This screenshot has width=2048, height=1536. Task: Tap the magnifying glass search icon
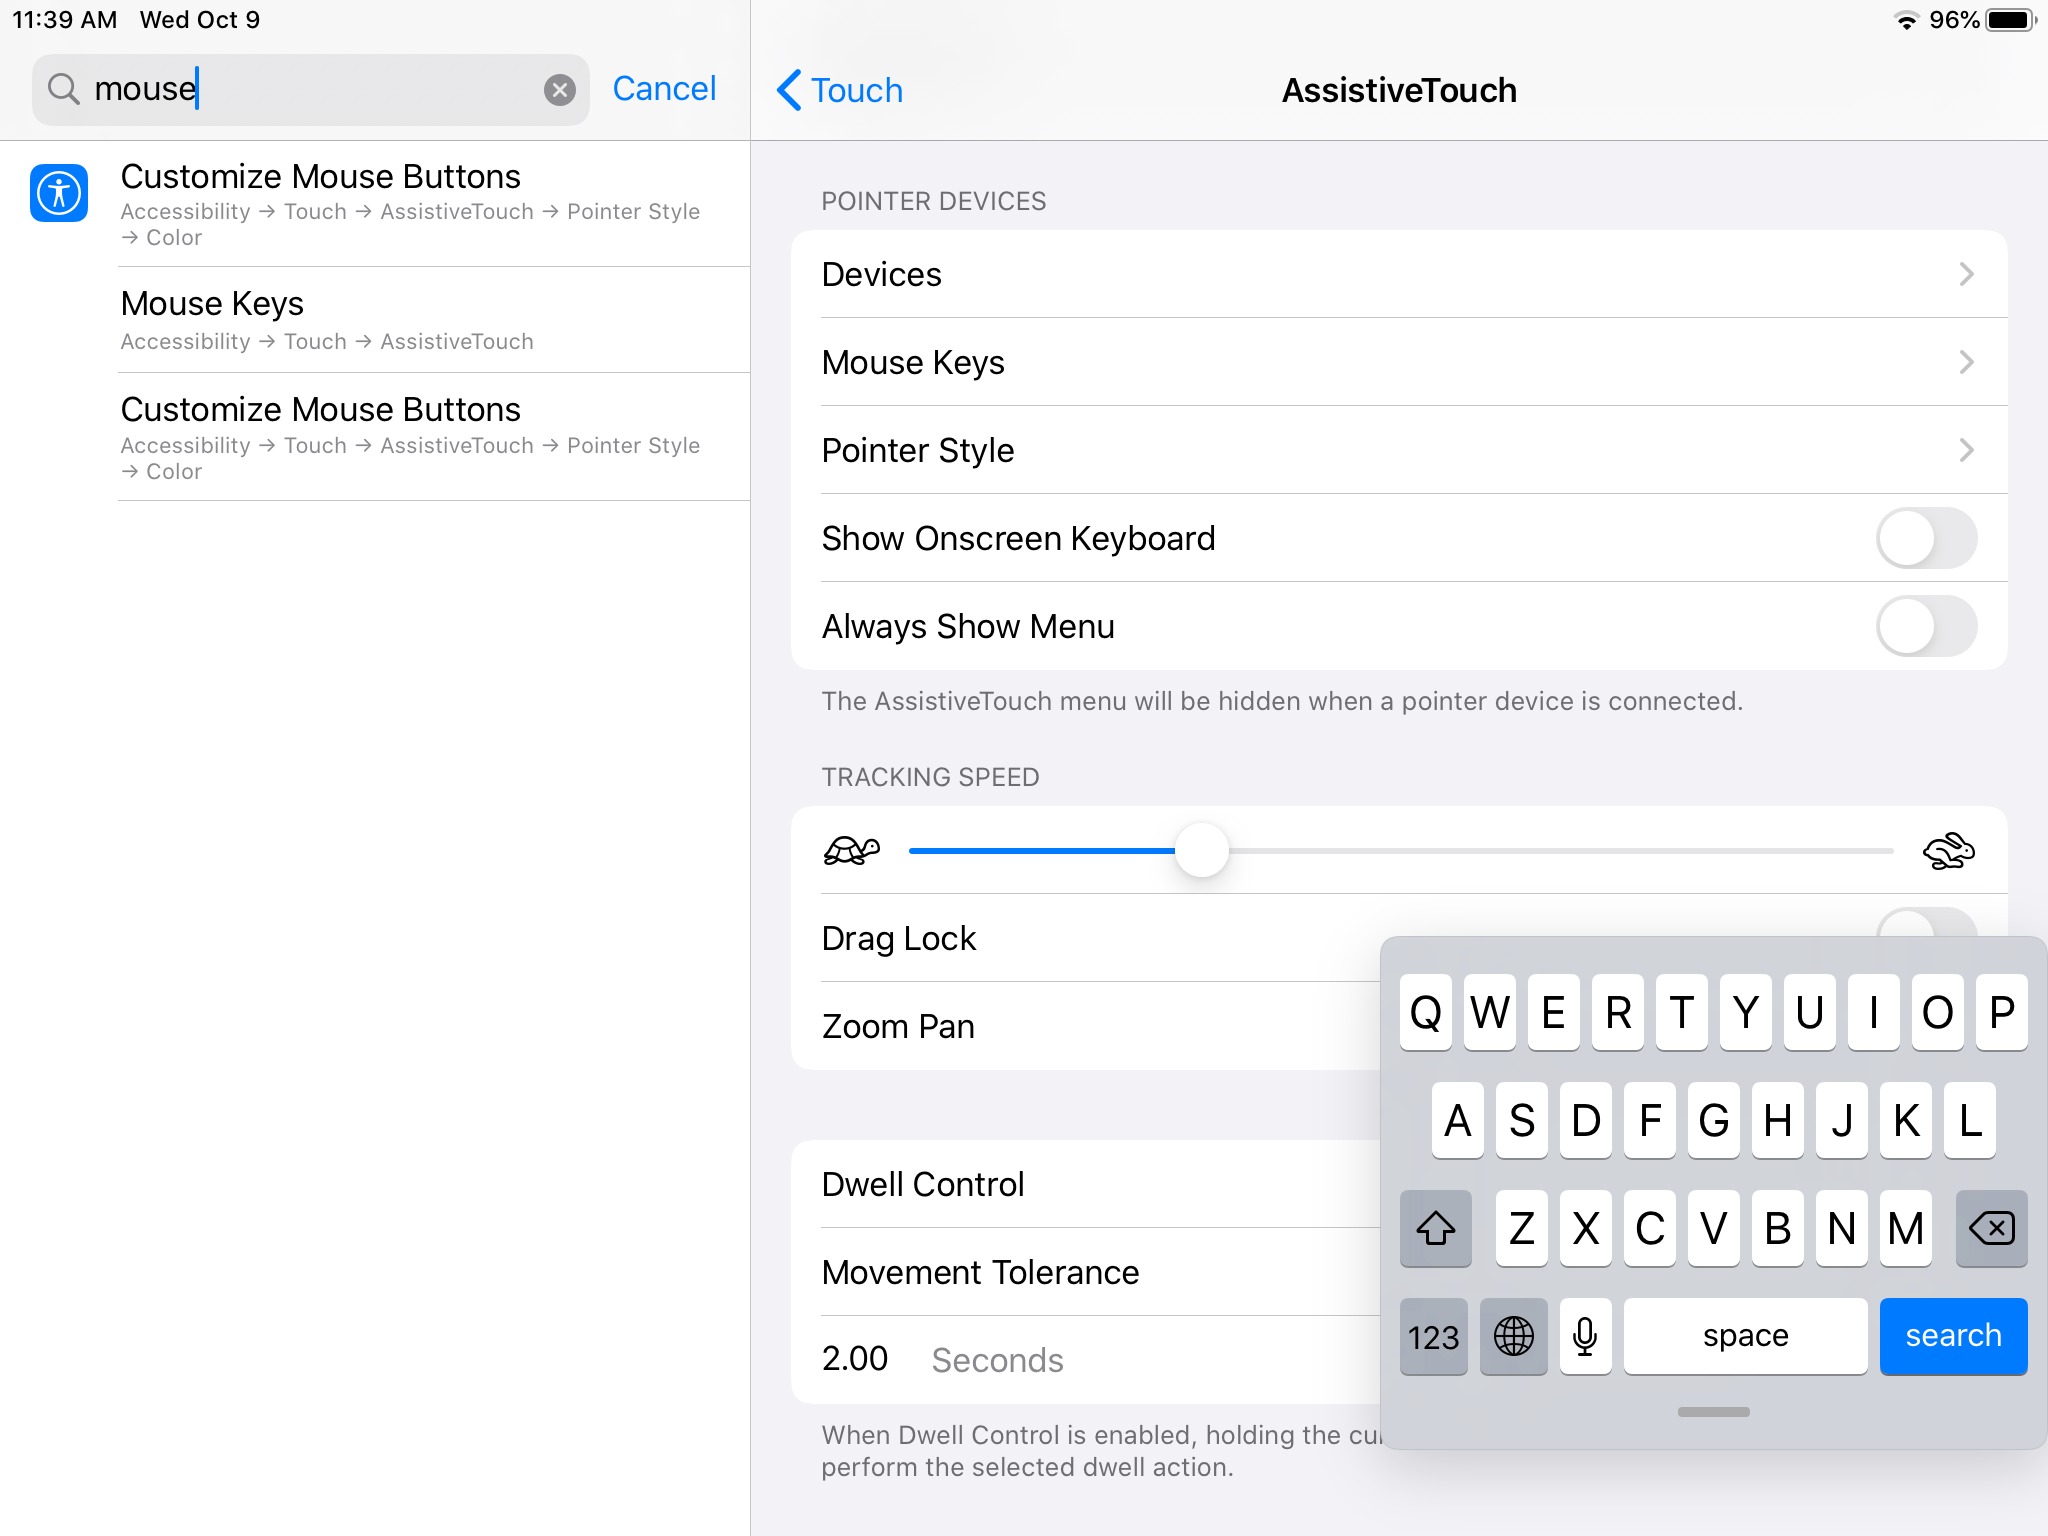(x=64, y=90)
